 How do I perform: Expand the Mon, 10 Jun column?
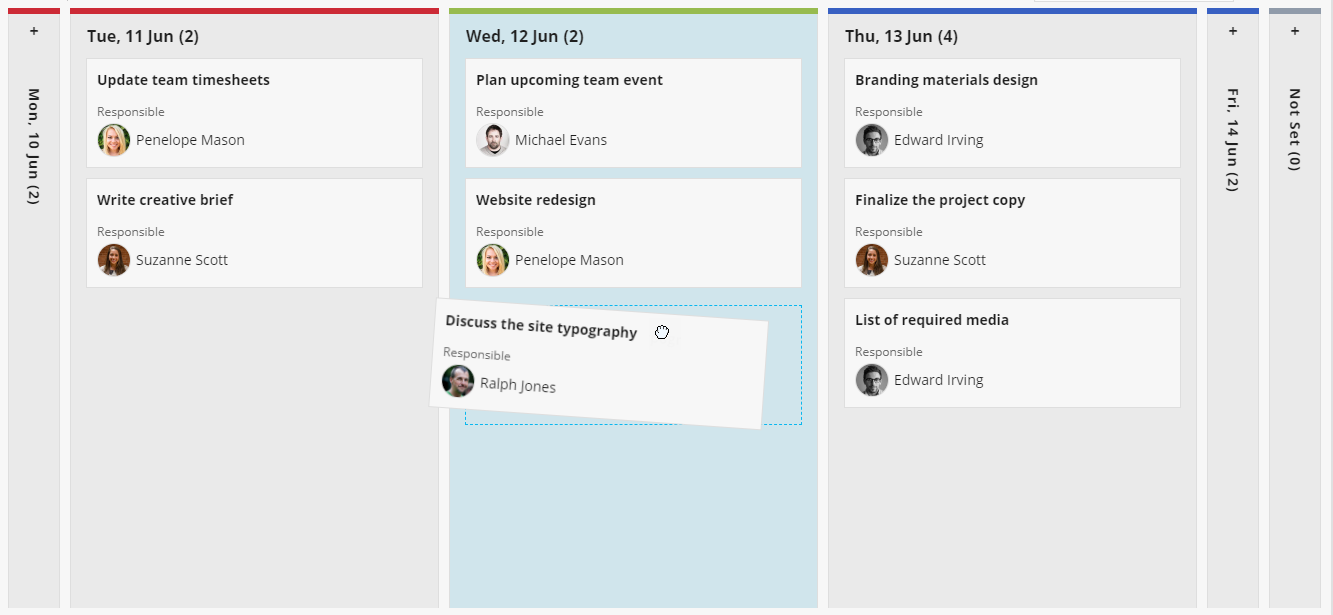[34, 32]
